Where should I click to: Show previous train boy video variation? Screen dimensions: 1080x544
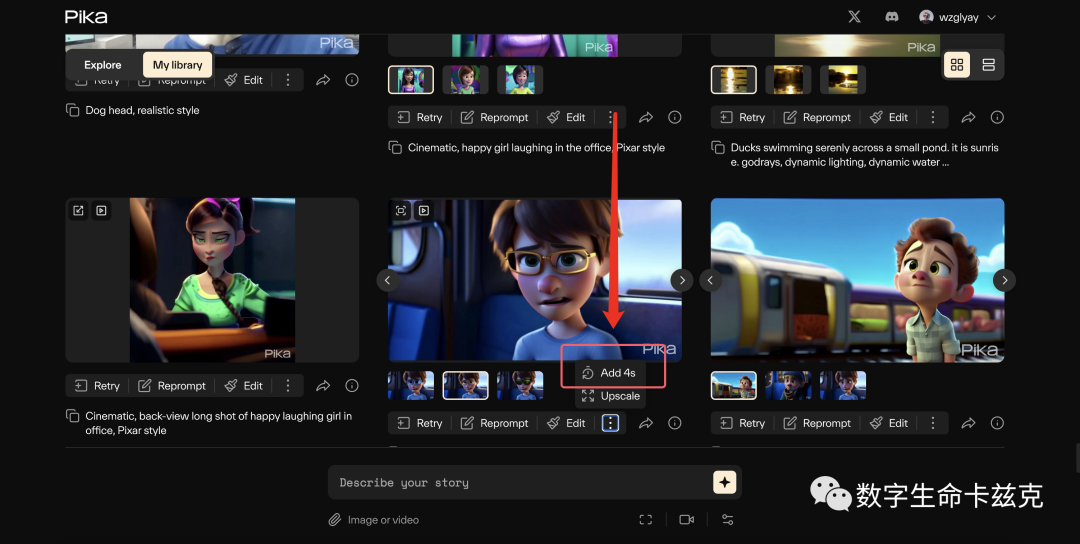click(710, 280)
